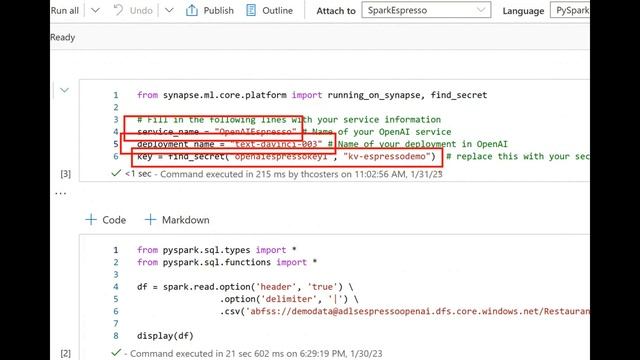The height and width of the screenshot is (360, 640).
Task: Add a new Markdown cell
Action: [177, 220]
